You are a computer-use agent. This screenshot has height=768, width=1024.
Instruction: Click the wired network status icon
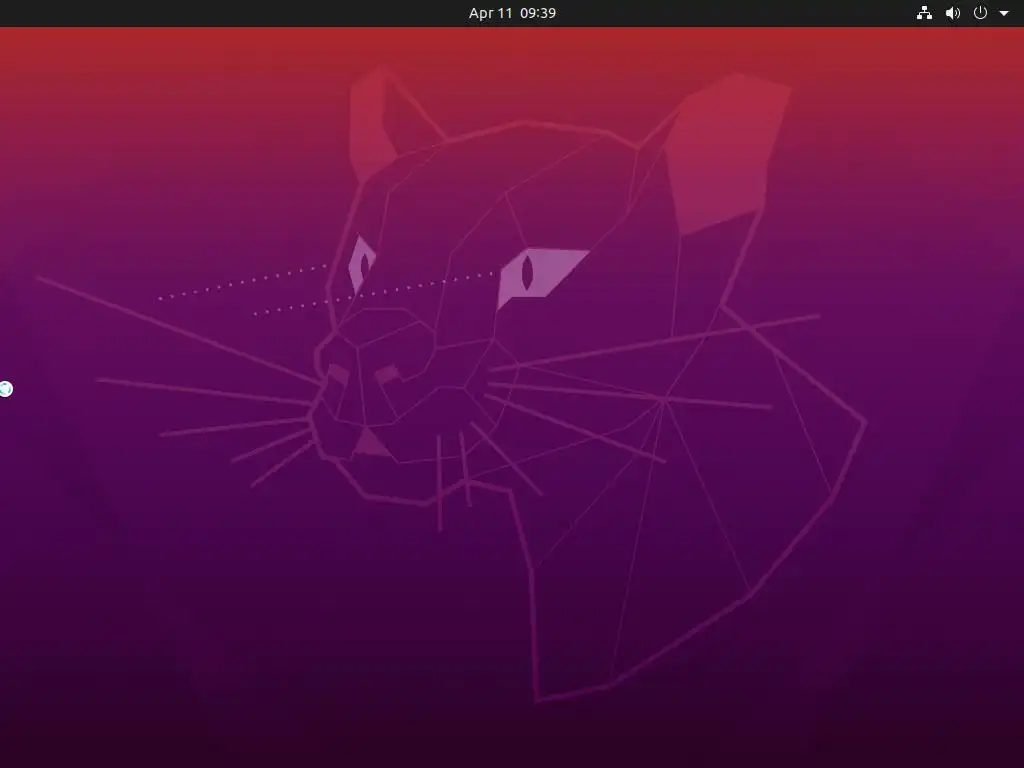[924, 13]
